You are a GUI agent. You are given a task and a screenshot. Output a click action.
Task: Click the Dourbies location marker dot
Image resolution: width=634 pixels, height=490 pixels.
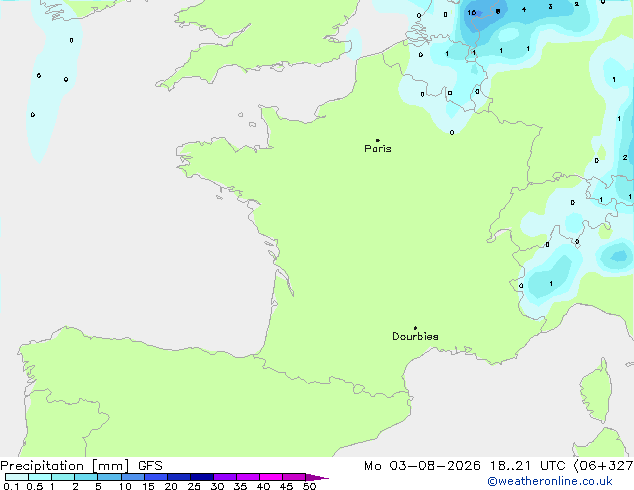tap(415, 328)
